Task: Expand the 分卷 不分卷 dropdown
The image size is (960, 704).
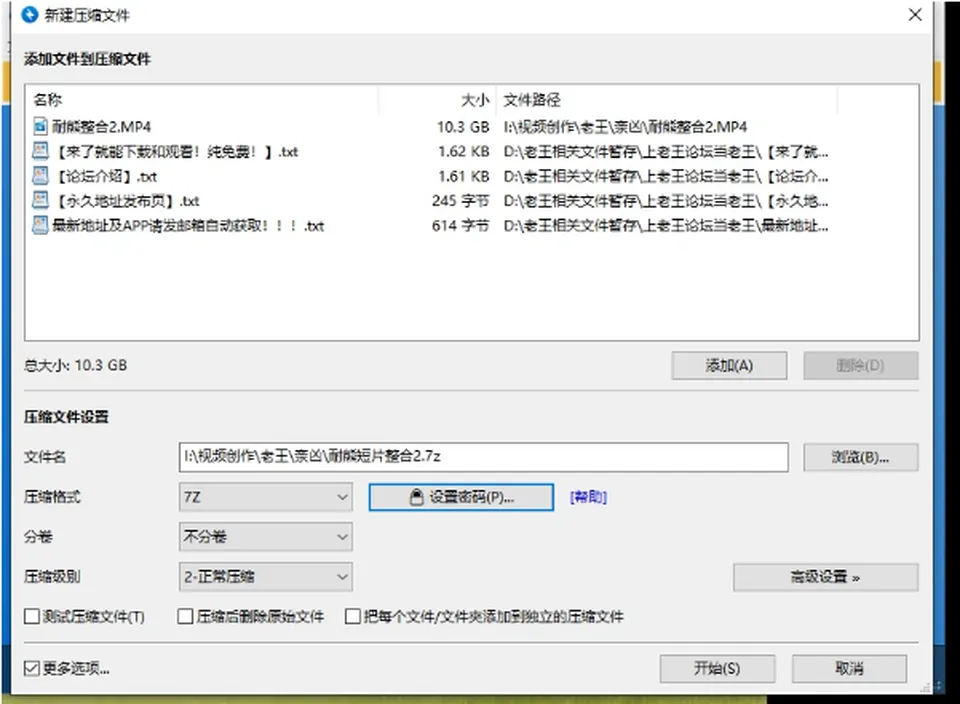Action: [x=266, y=537]
